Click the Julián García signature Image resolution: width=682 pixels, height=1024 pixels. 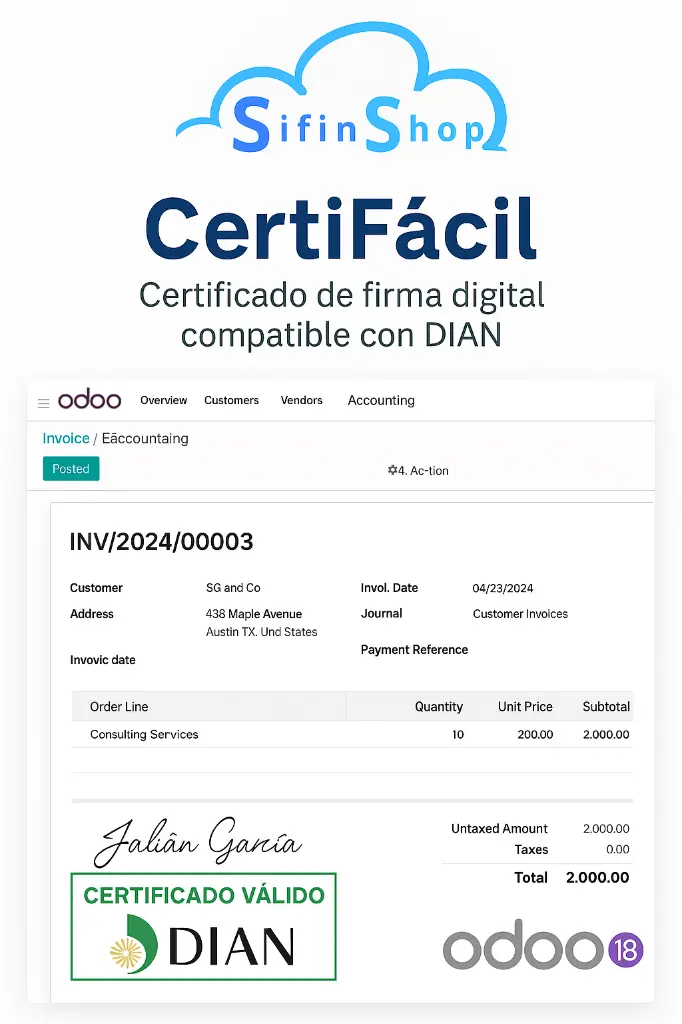coord(197,842)
